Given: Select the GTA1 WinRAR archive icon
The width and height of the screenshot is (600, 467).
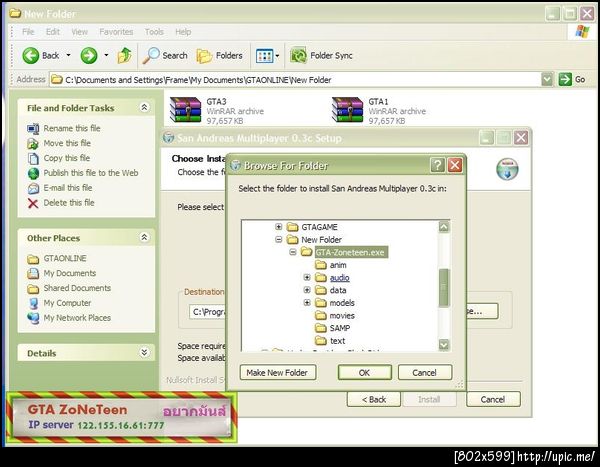Looking at the screenshot, I should (347, 110).
